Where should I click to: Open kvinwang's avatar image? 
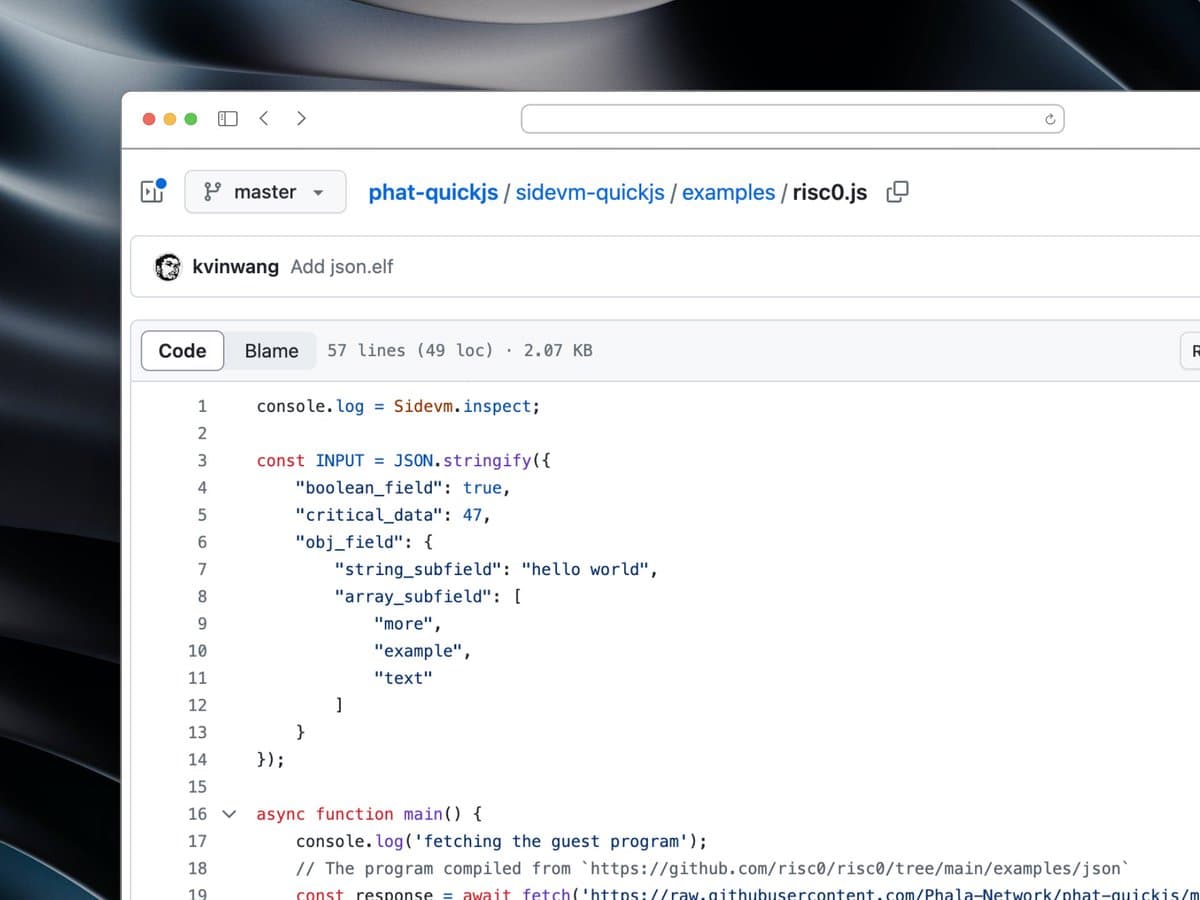(168, 267)
